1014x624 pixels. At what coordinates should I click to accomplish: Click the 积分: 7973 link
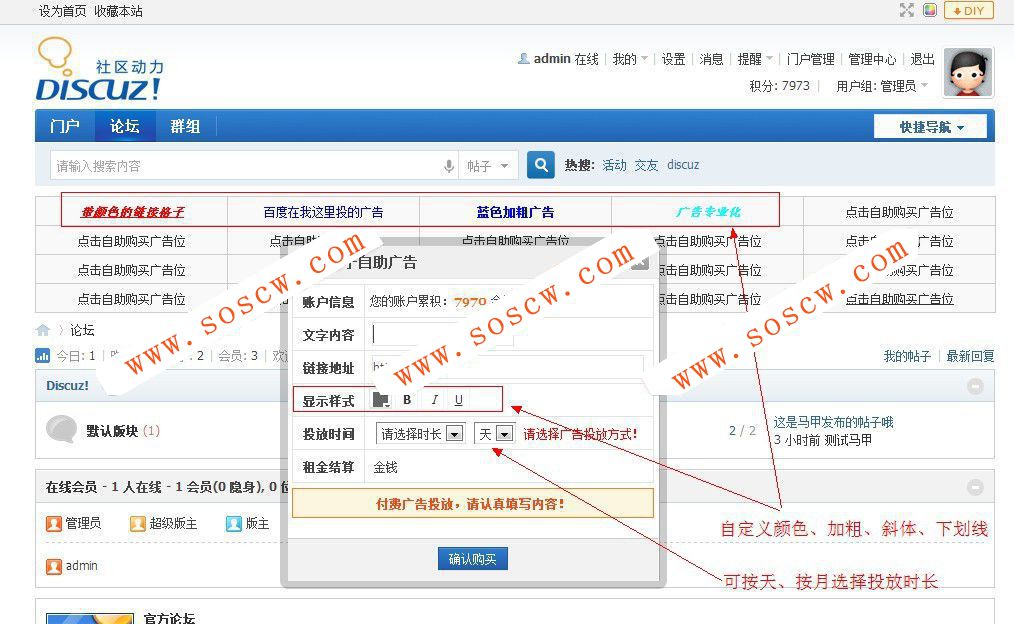[779, 86]
